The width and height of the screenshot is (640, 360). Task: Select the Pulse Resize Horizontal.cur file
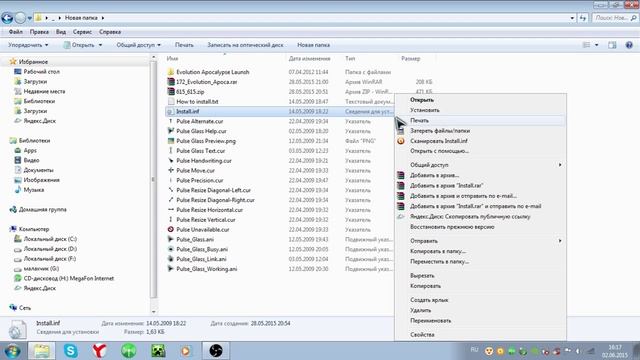click(x=209, y=210)
